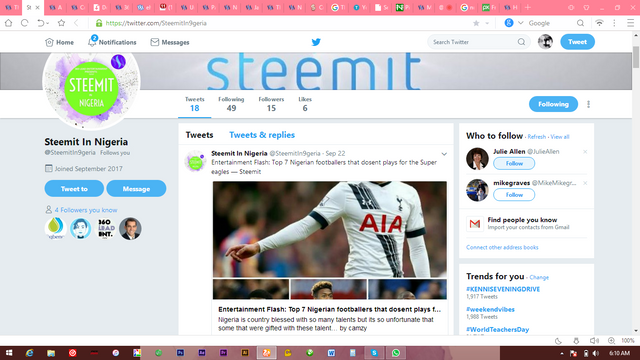Screen dimensions: 640x360
Task: Open Internet Explorer from taskbar
Action: click(x=29, y=353)
